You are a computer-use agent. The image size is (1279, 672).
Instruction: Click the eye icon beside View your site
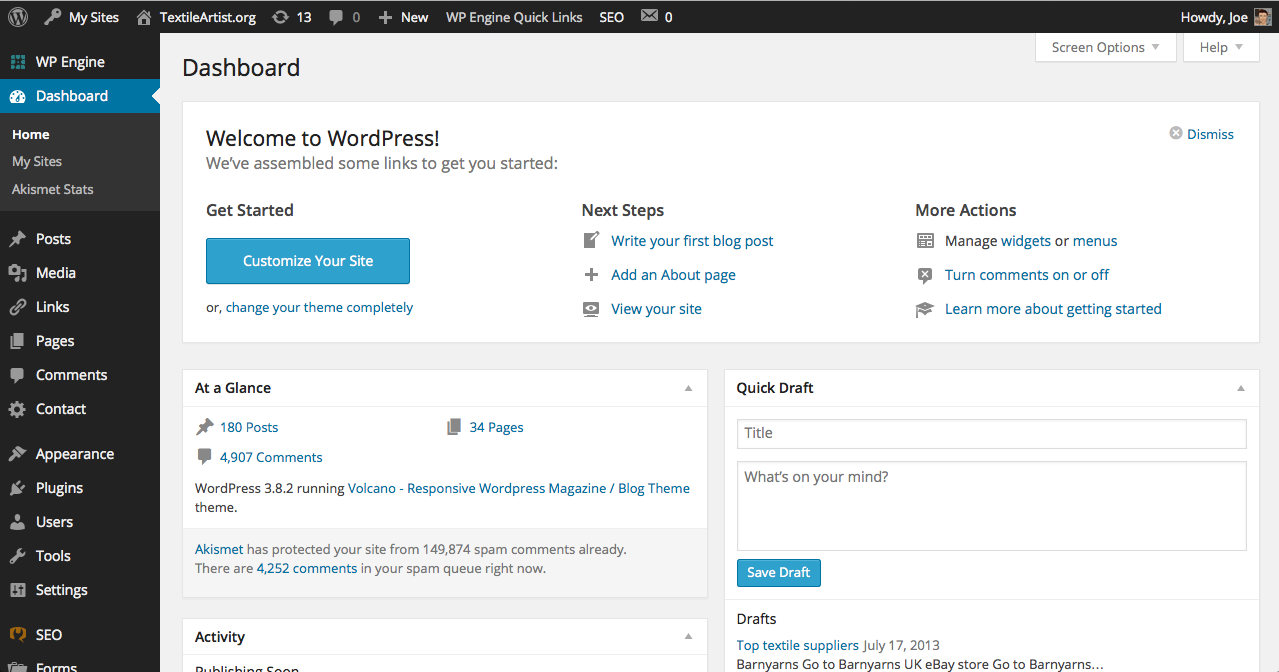(592, 309)
